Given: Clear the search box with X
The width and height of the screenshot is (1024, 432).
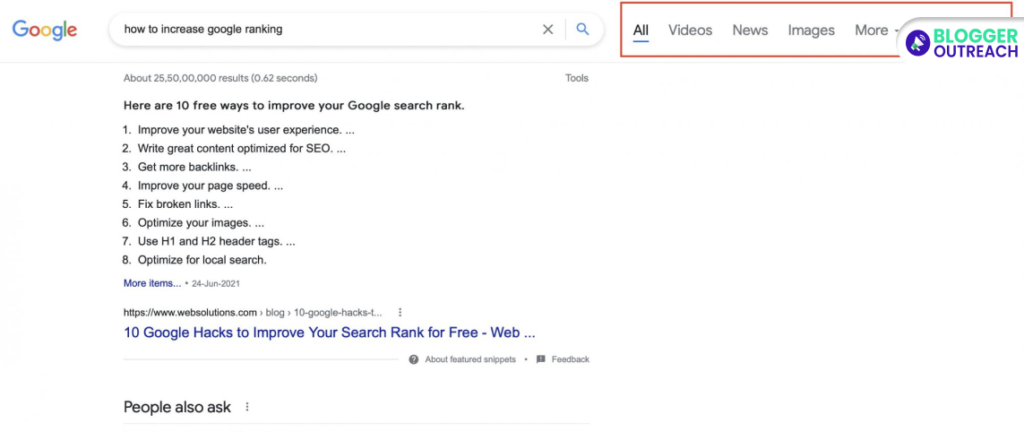Looking at the screenshot, I should pyautogui.click(x=548, y=30).
